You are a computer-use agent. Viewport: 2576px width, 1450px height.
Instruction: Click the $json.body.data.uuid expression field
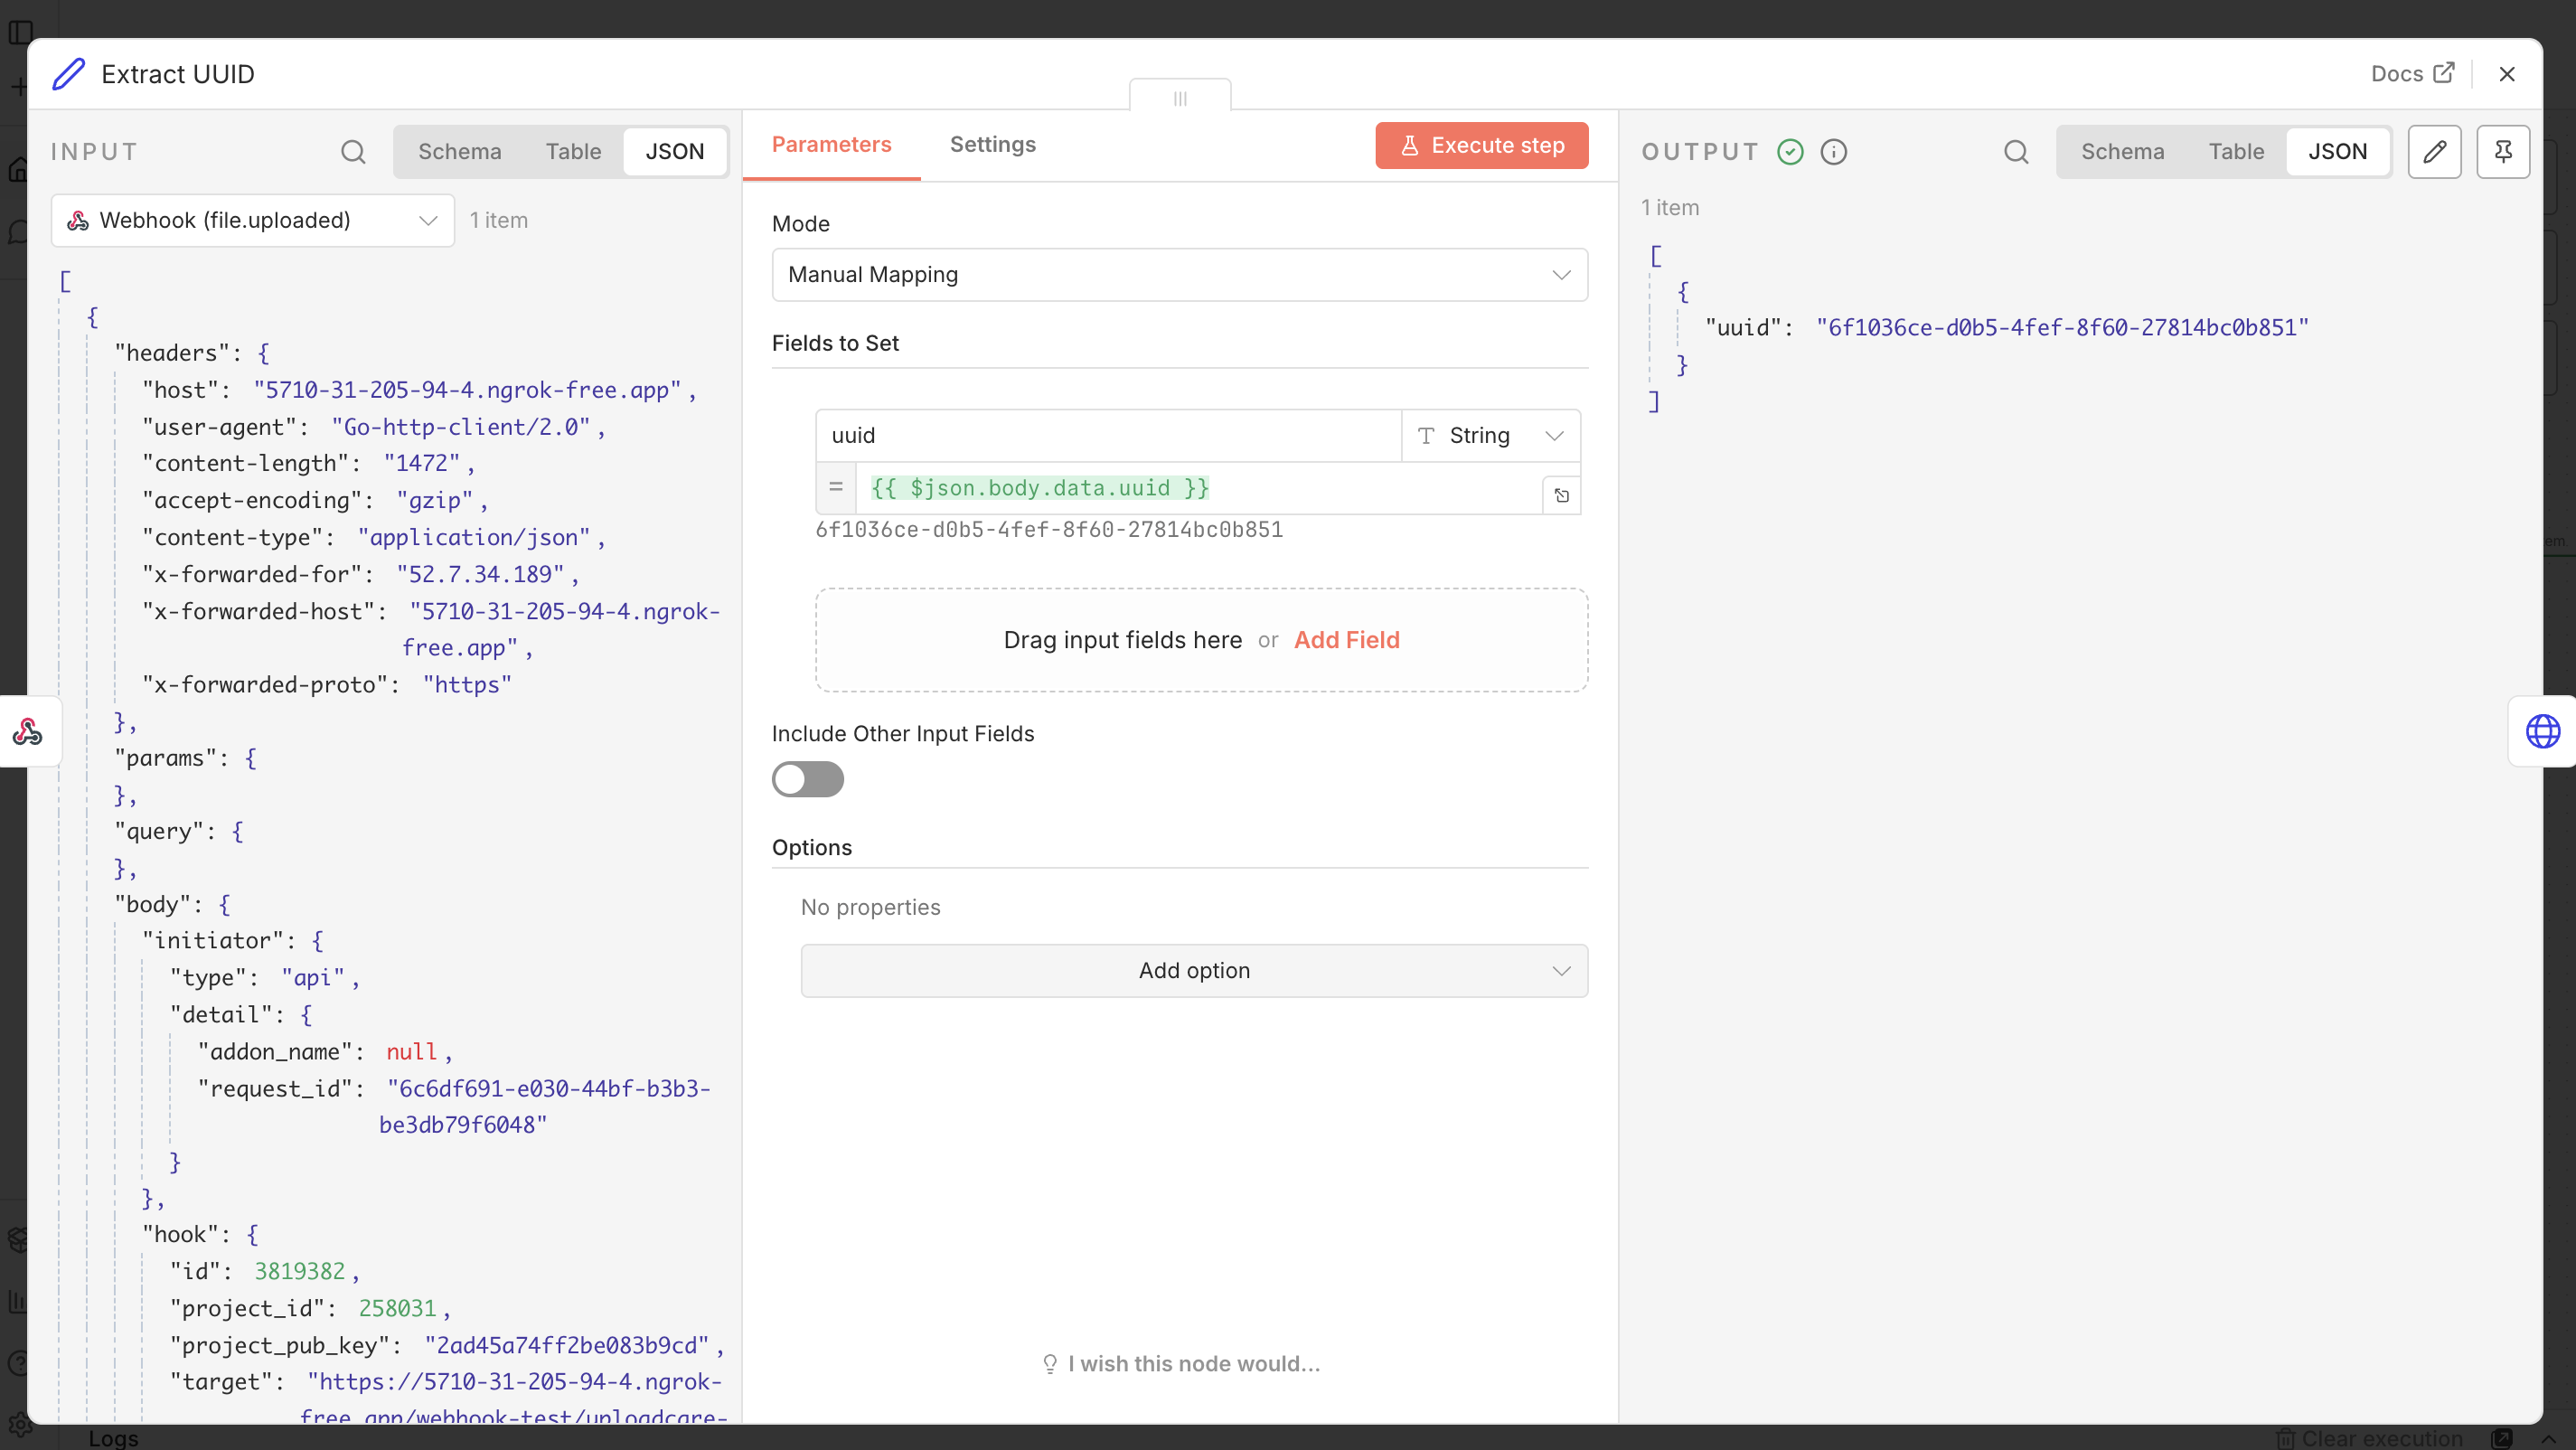pyautogui.click(x=1199, y=489)
